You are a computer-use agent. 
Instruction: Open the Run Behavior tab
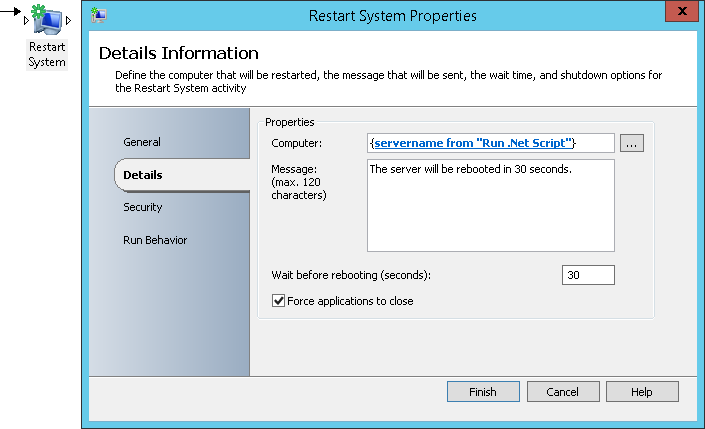pos(155,240)
